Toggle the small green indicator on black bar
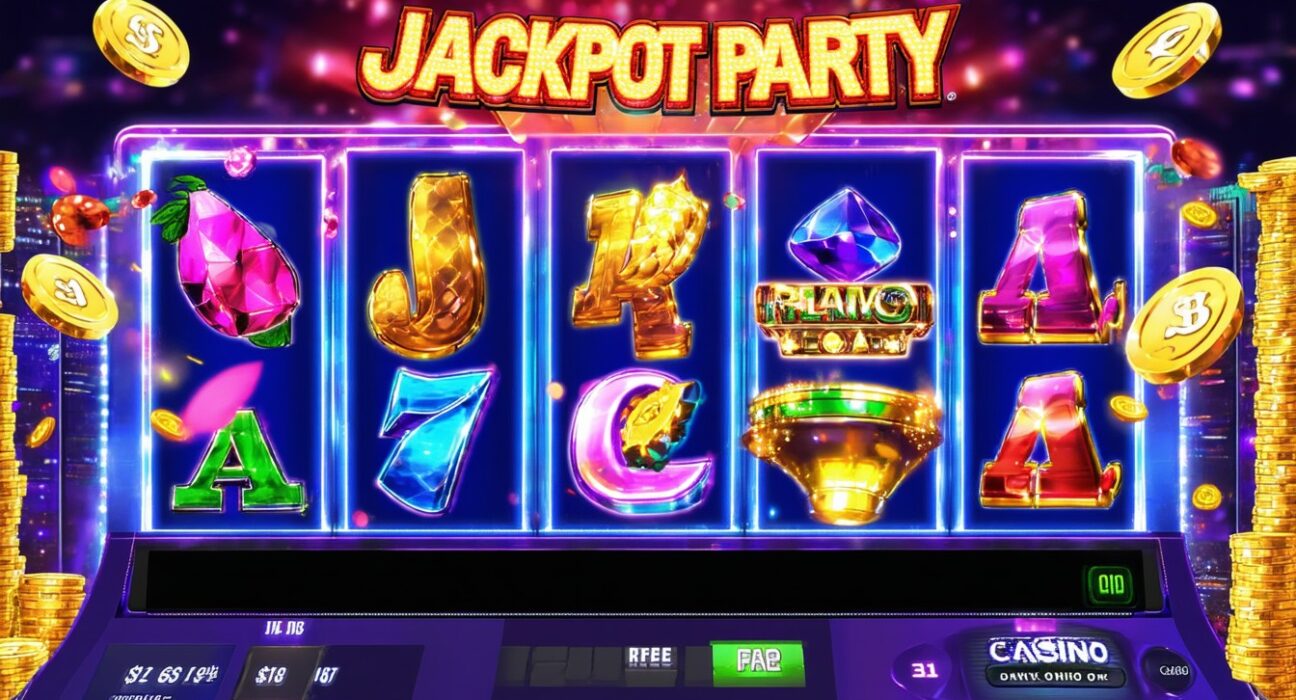This screenshot has height=700, width=1296. (x=1111, y=586)
